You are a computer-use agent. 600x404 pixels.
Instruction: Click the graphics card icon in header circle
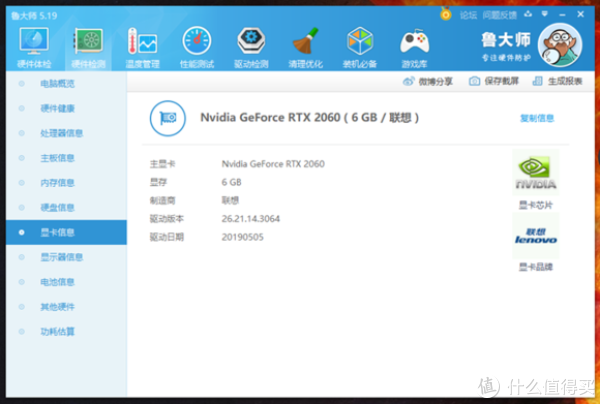(x=168, y=118)
